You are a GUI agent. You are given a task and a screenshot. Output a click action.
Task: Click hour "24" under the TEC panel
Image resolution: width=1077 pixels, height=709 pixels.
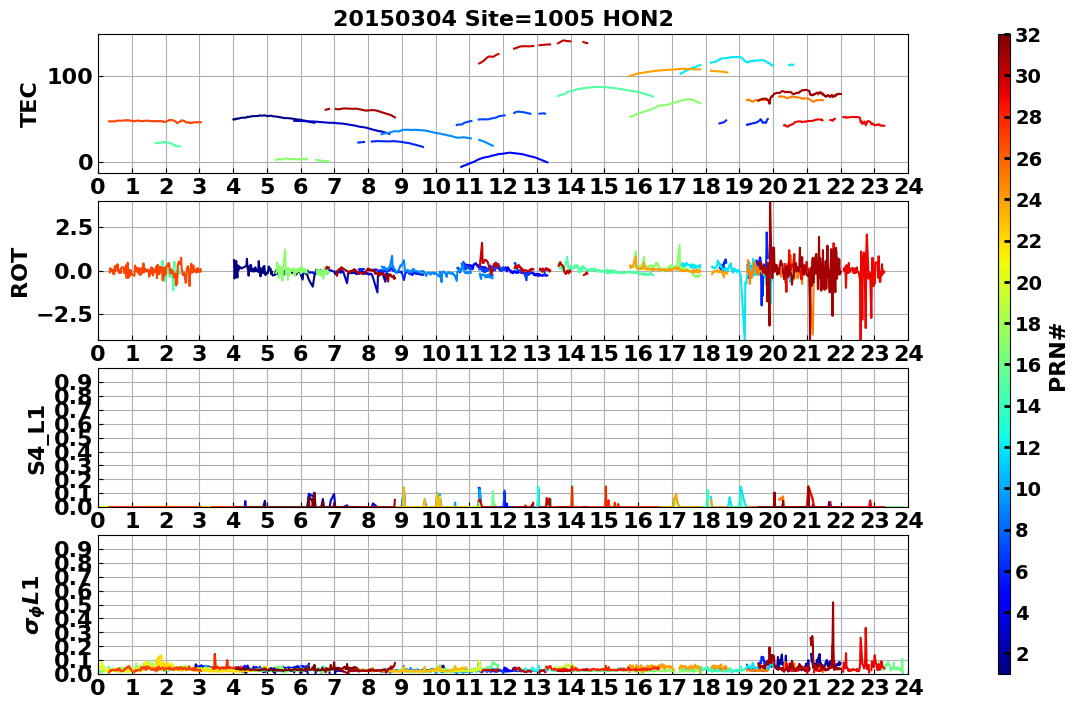point(908,186)
